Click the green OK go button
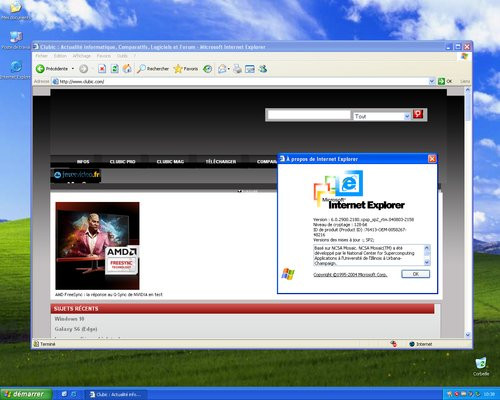 tap(445, 81)
